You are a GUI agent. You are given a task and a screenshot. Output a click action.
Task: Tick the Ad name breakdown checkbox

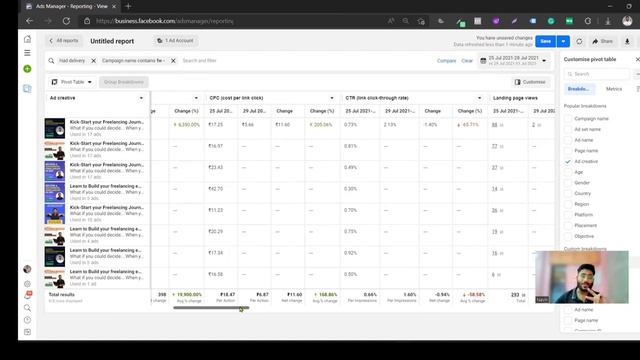coord(568,140)
